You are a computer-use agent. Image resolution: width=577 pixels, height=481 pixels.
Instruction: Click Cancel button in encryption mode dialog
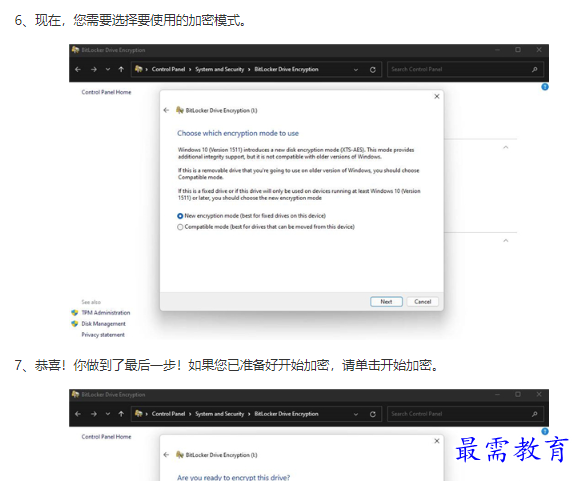pyautogui.click(x=422, y=302)
